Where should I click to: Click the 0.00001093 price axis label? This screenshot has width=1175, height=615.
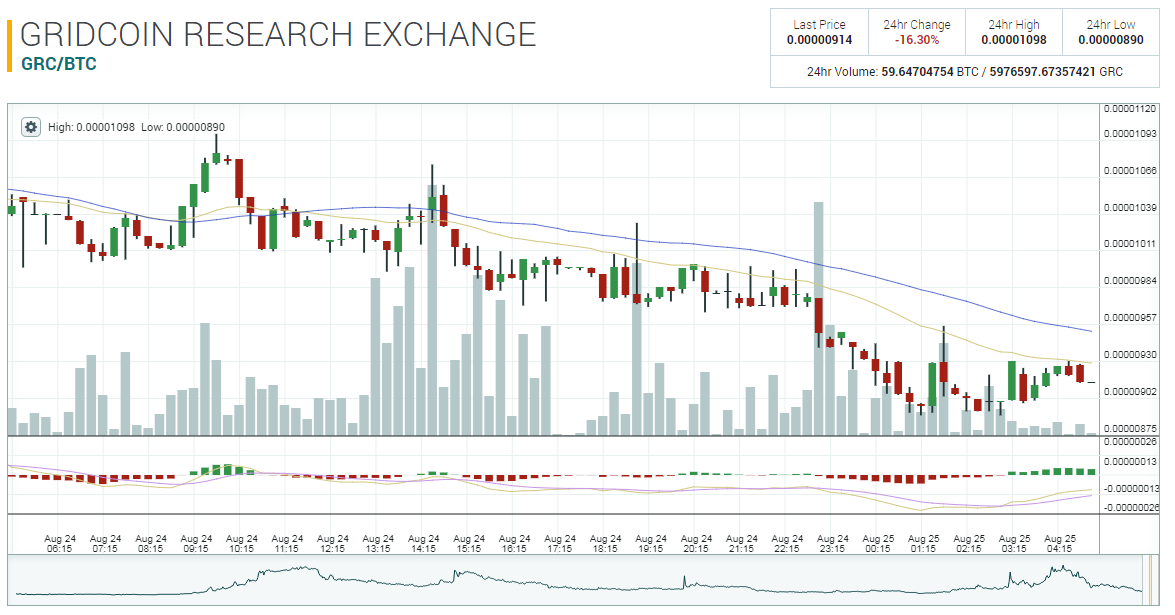point(1130,134)
